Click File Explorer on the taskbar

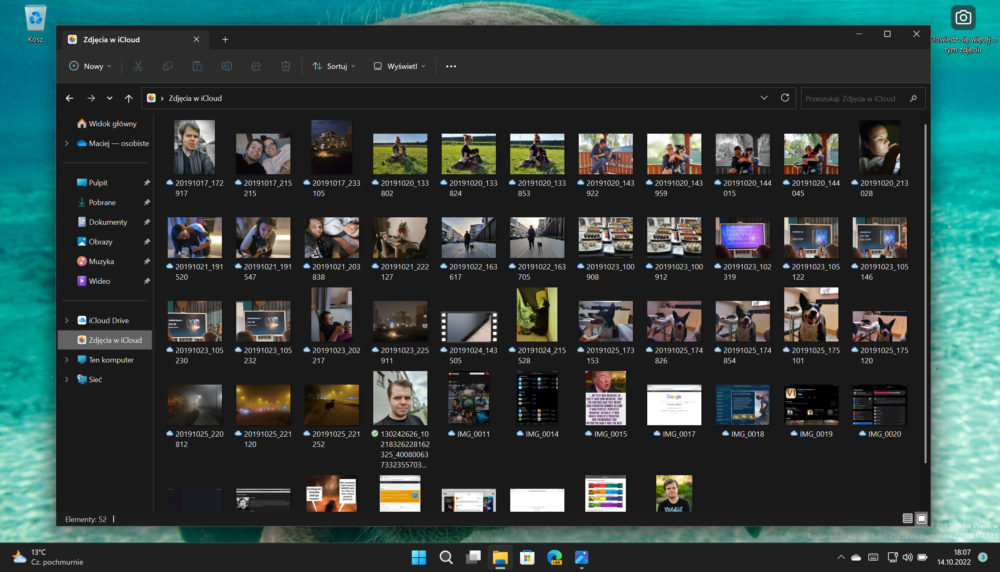[x=500, y=557]
